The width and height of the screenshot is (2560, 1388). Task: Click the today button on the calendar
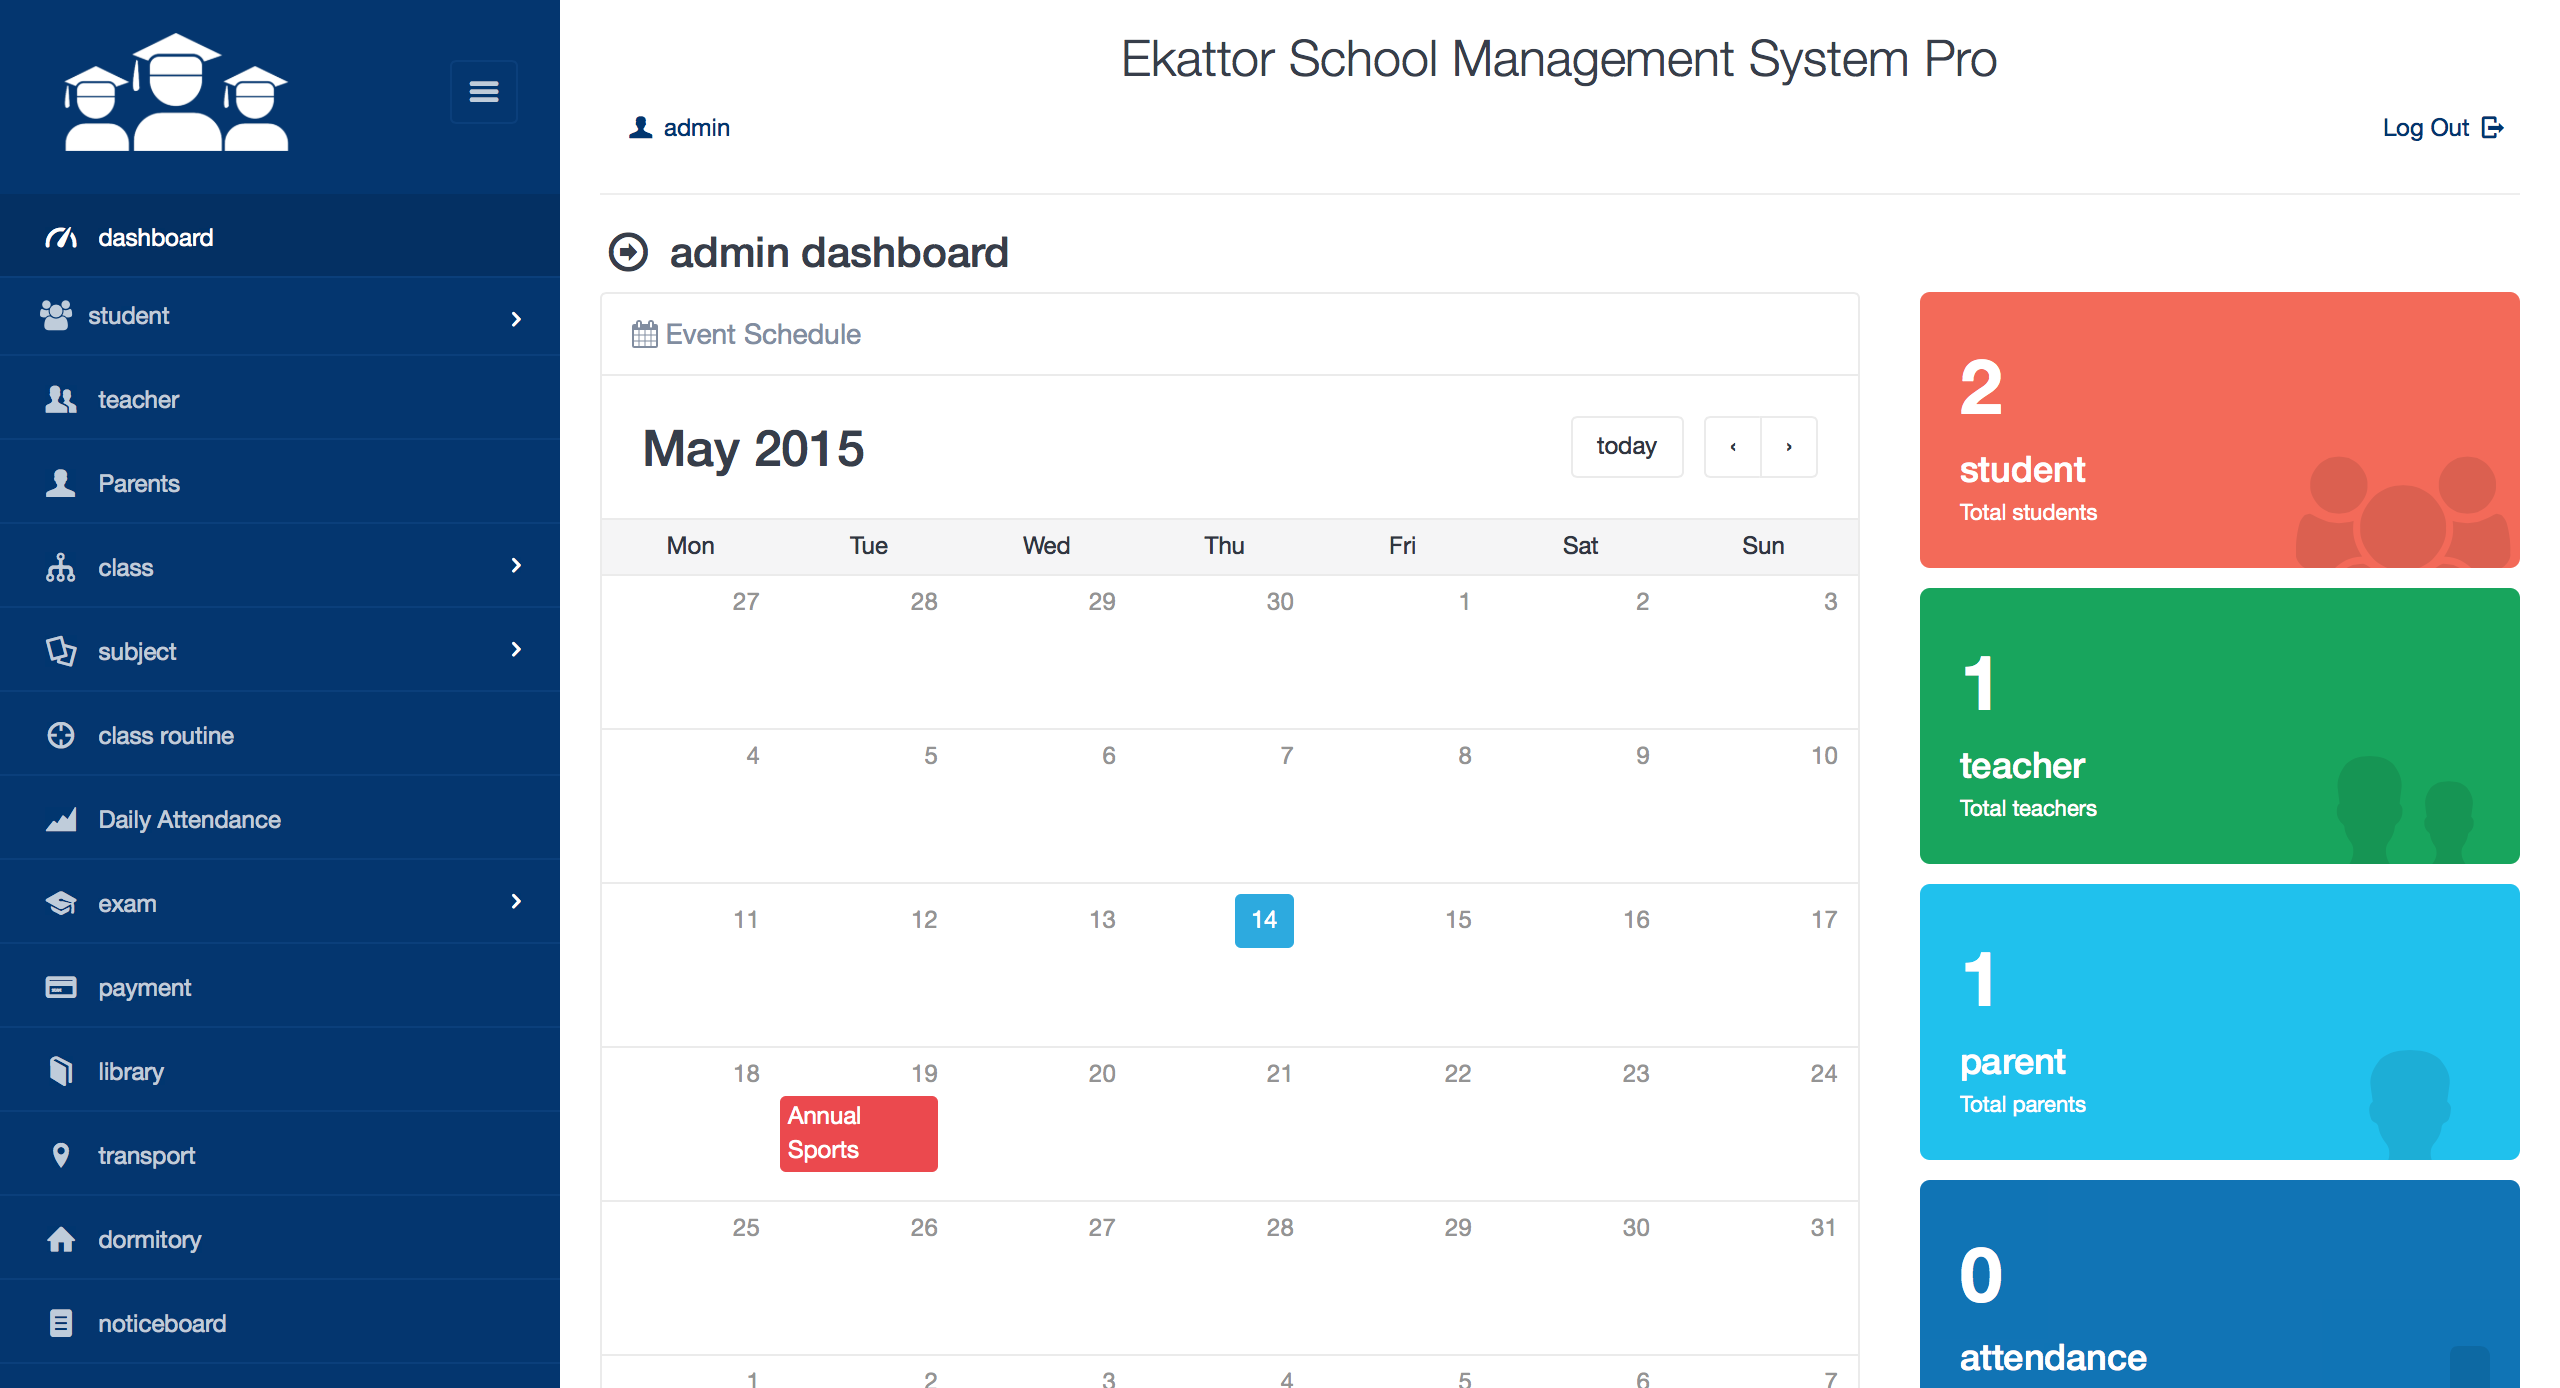[x=1626, y=447]
